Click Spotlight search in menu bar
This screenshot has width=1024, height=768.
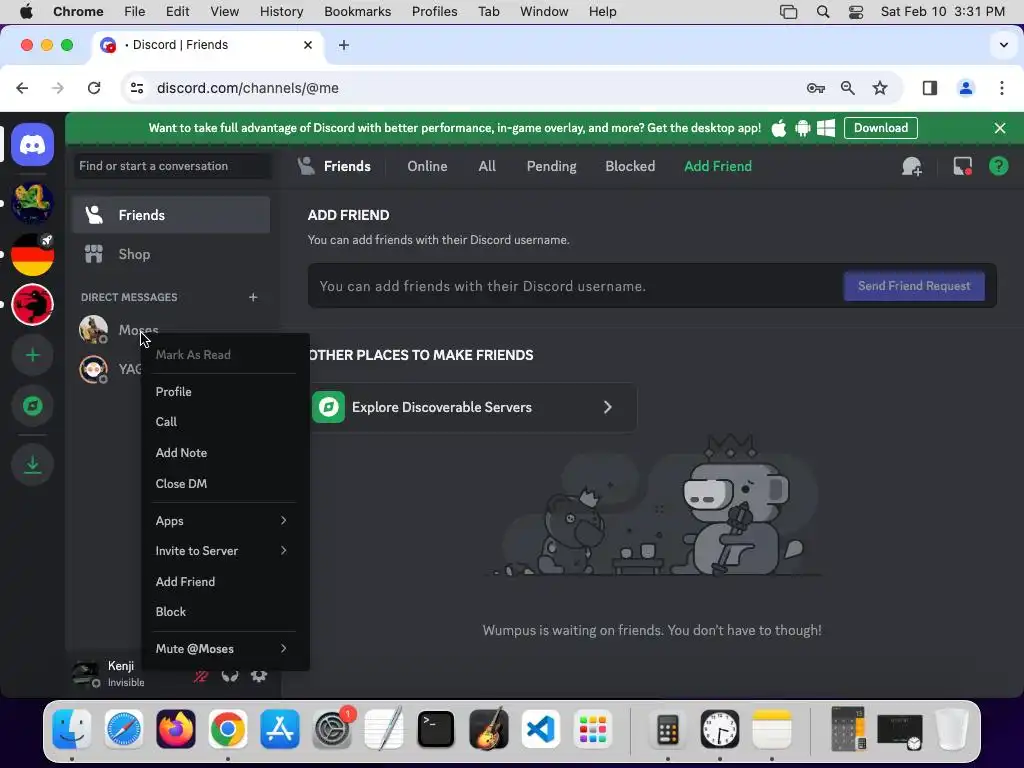pos(823,12)
